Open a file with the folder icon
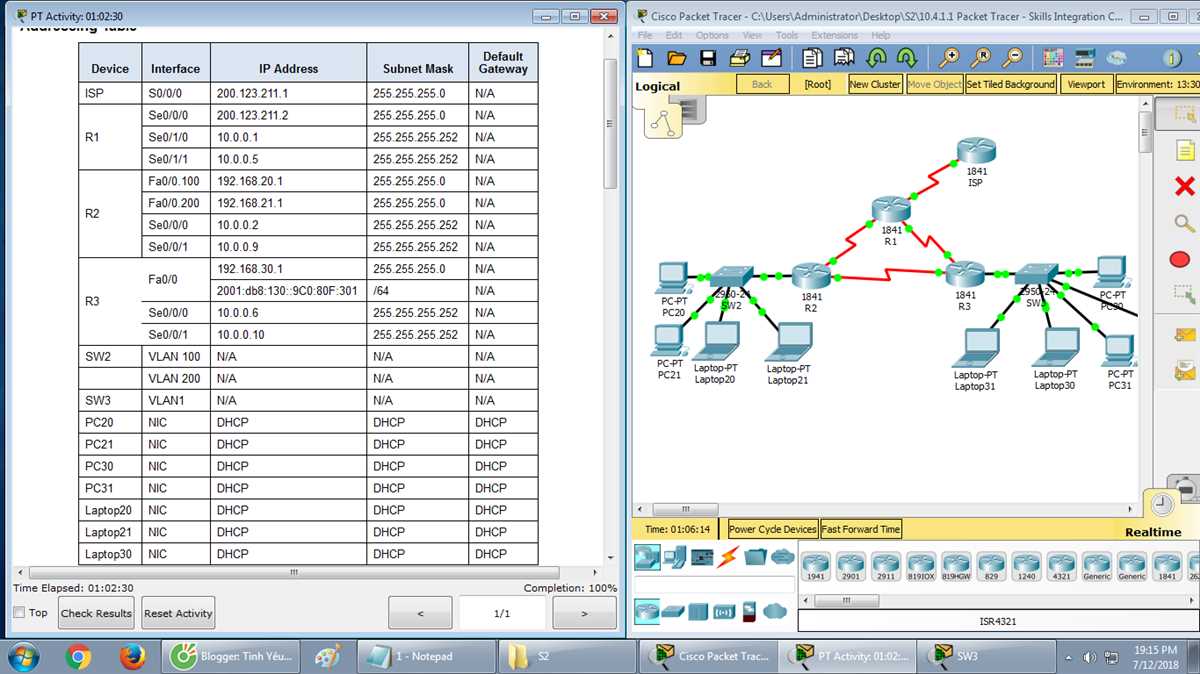 [677, 58]
